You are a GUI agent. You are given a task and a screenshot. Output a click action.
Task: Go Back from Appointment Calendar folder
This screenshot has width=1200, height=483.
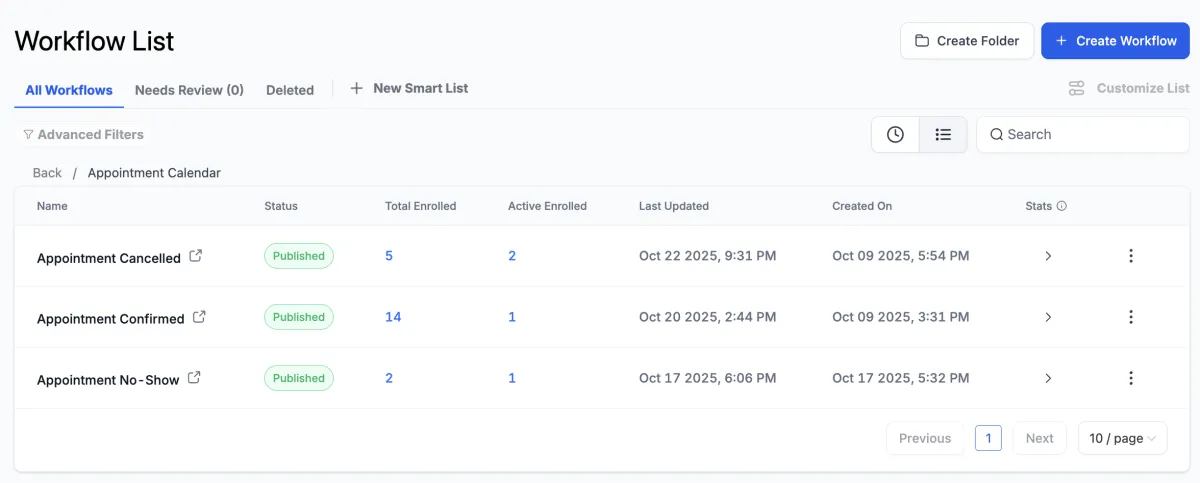[x=47, y=173]
